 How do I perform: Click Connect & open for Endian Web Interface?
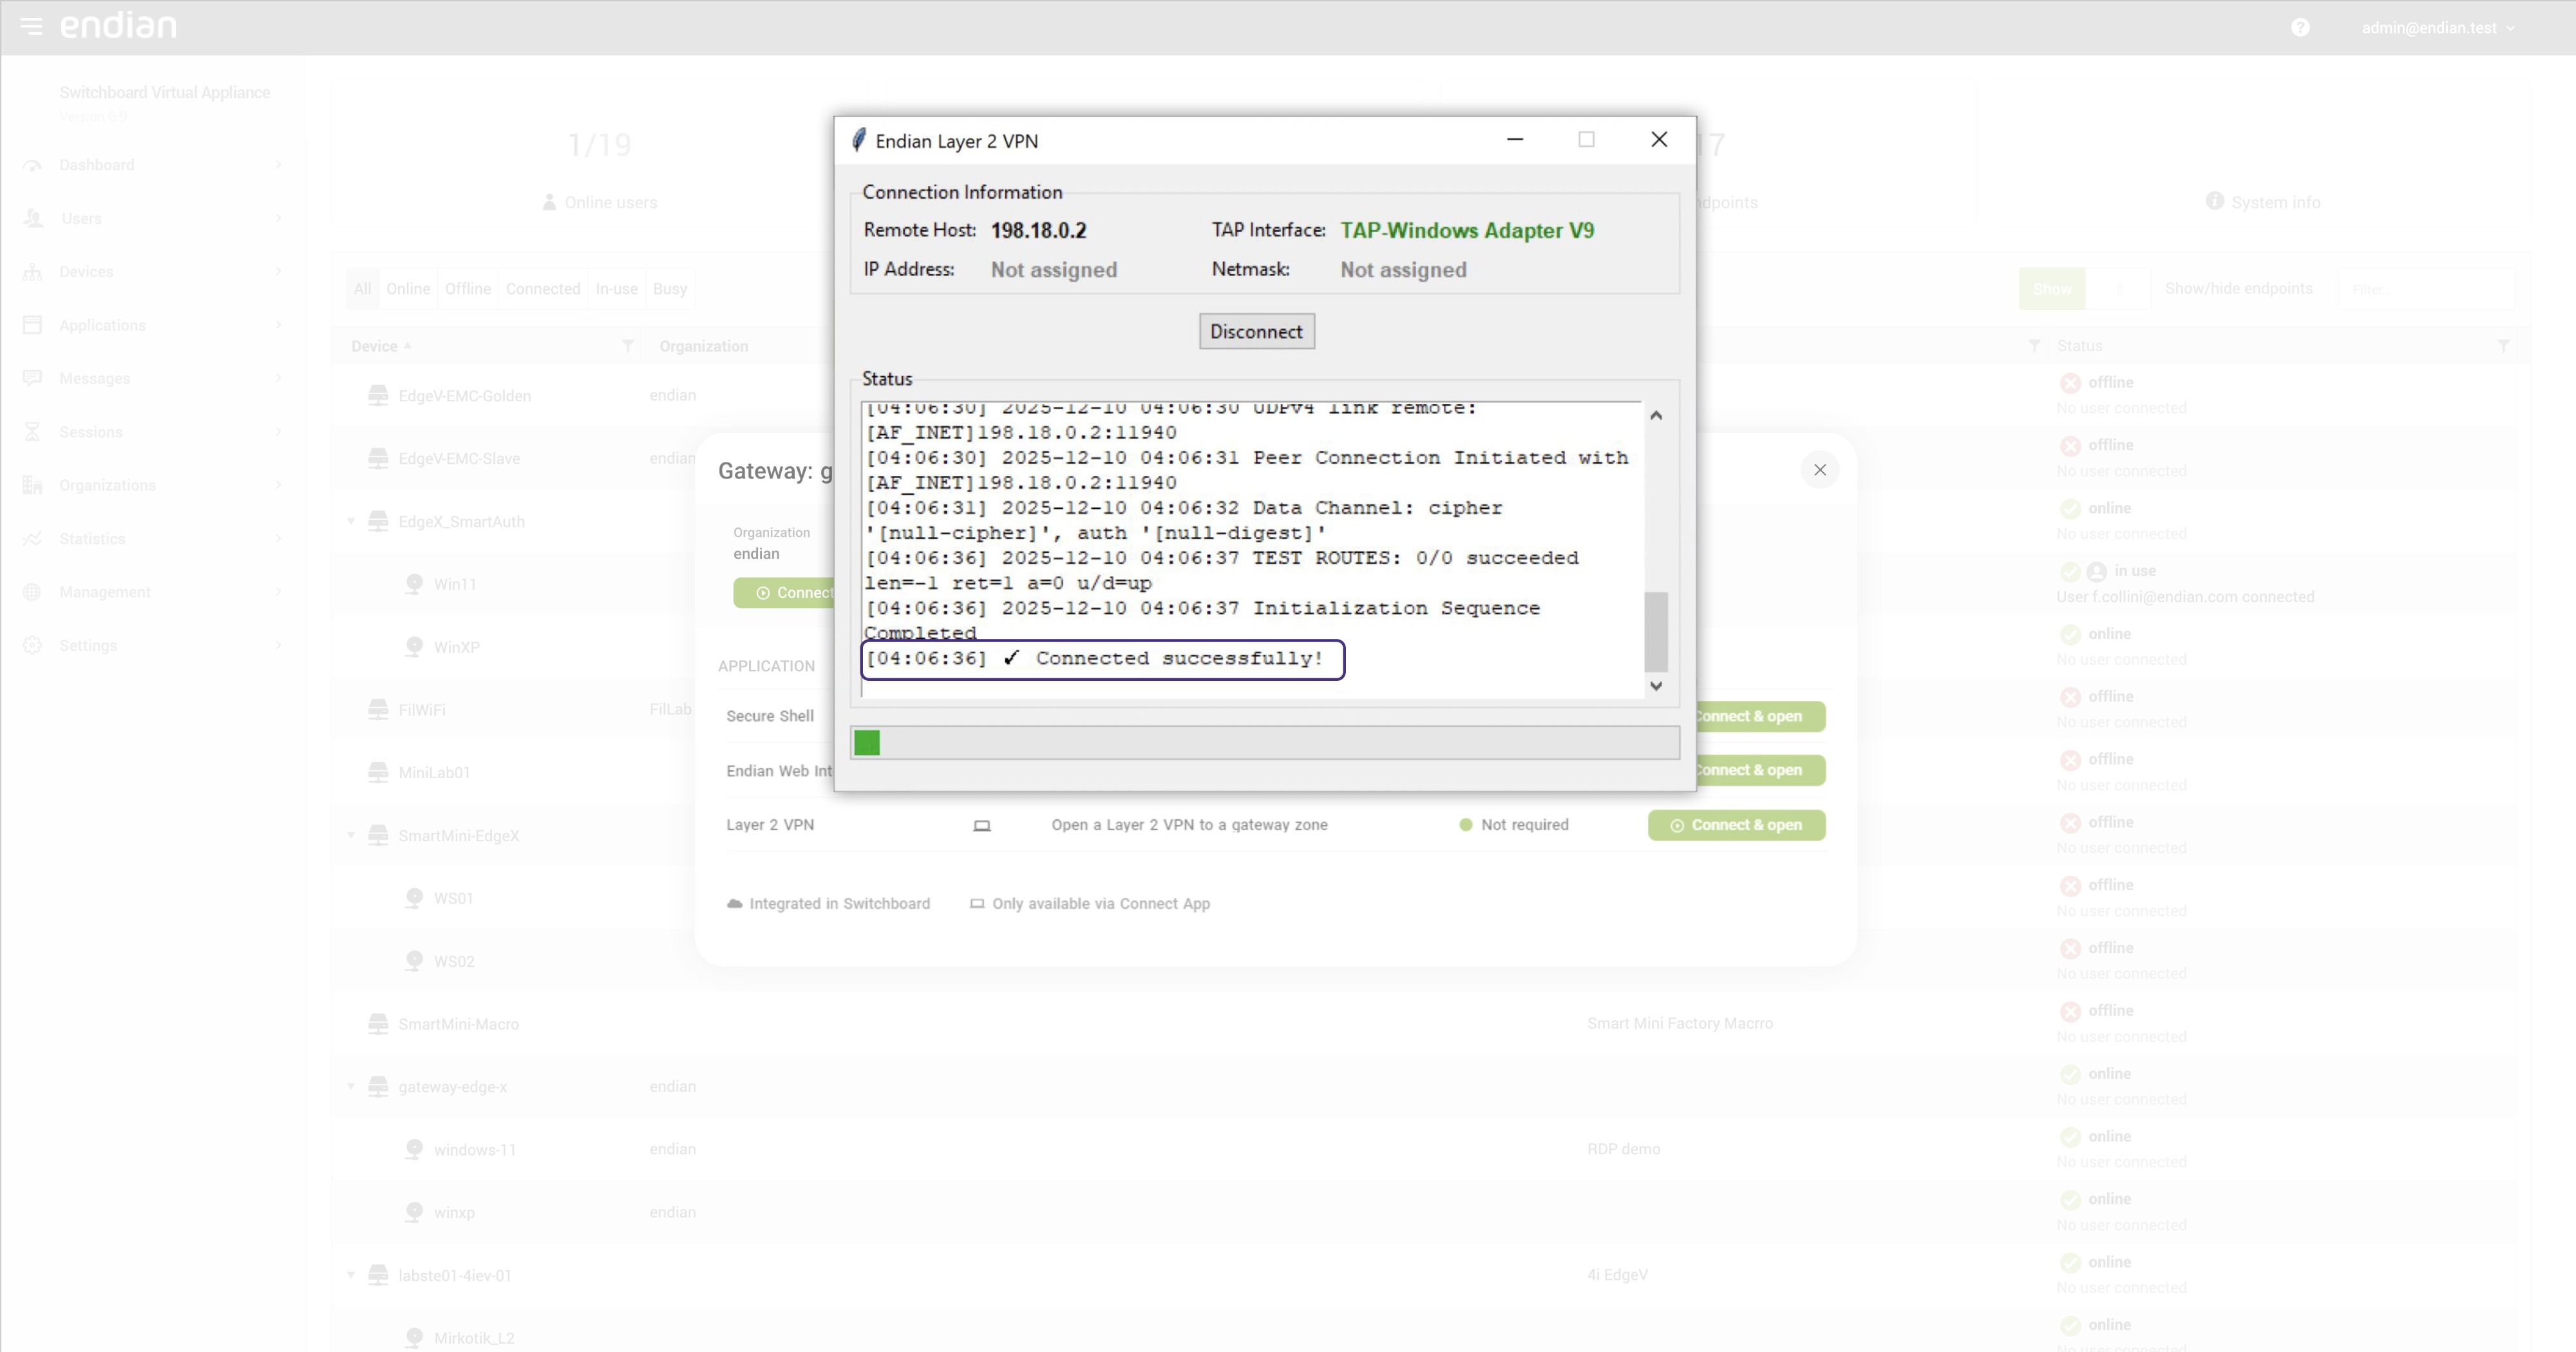click(x=1760, y=770)
